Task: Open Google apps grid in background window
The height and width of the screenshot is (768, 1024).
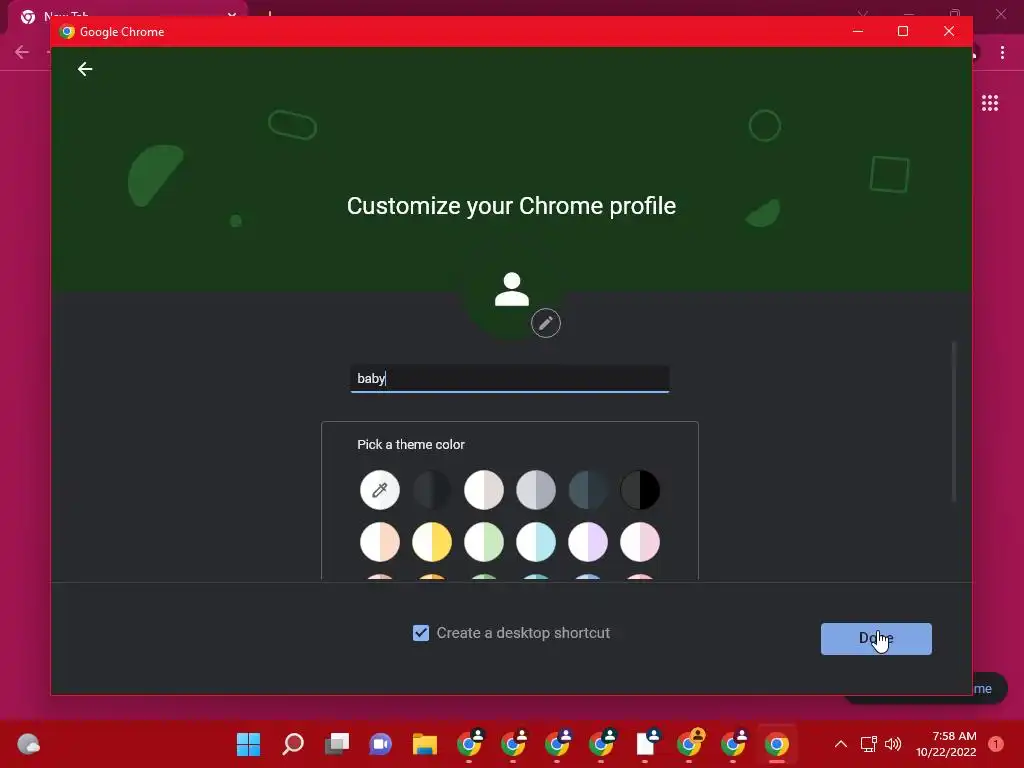Action: (x=989, y=103)
